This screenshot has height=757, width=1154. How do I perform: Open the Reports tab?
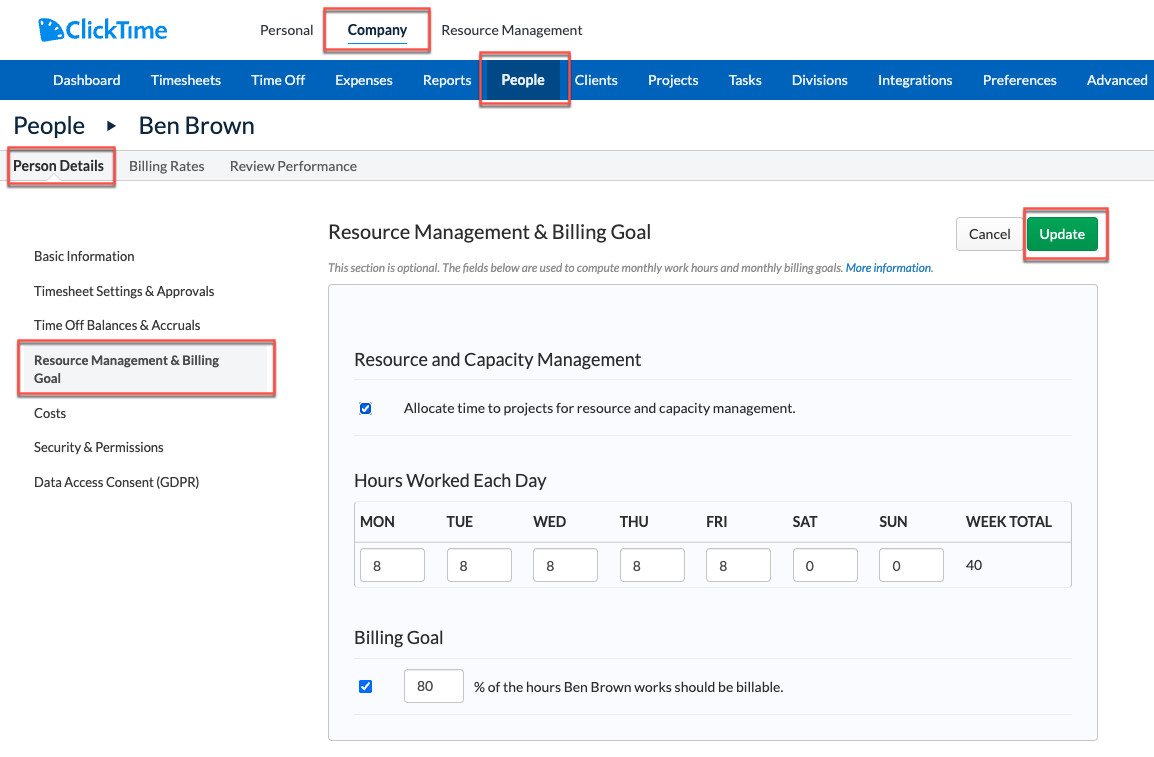pos(447,80)
